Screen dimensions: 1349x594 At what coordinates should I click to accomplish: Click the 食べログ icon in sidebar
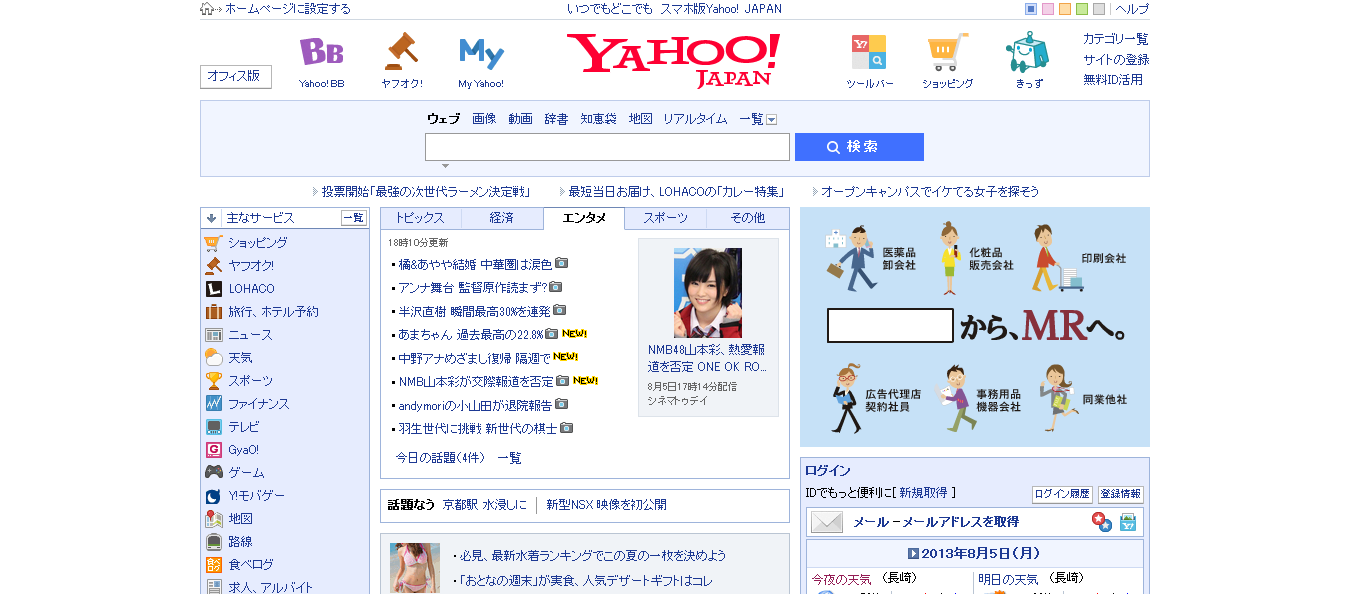(x=213, y=565)
